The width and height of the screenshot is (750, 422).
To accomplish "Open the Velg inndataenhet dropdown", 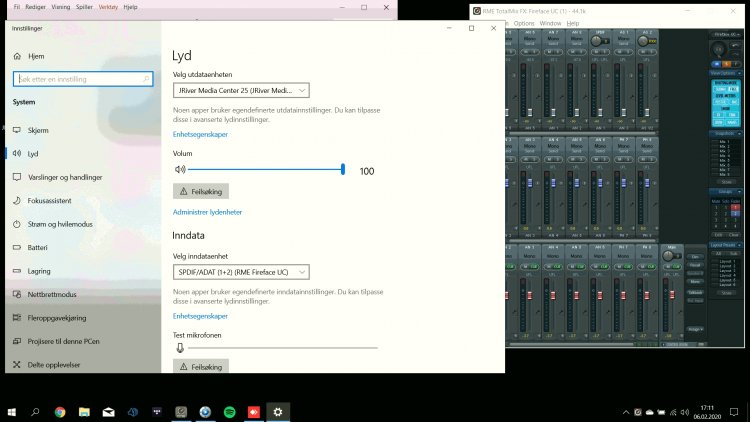I will [x=241, y=272].
